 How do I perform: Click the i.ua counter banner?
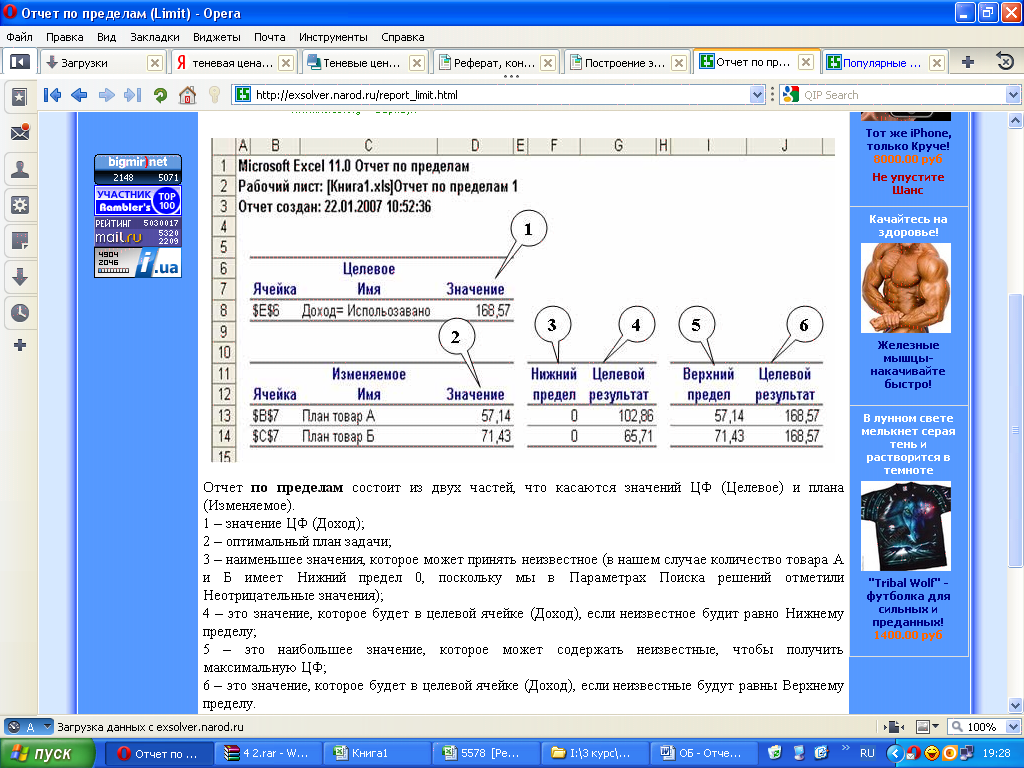tap(138, 263)
